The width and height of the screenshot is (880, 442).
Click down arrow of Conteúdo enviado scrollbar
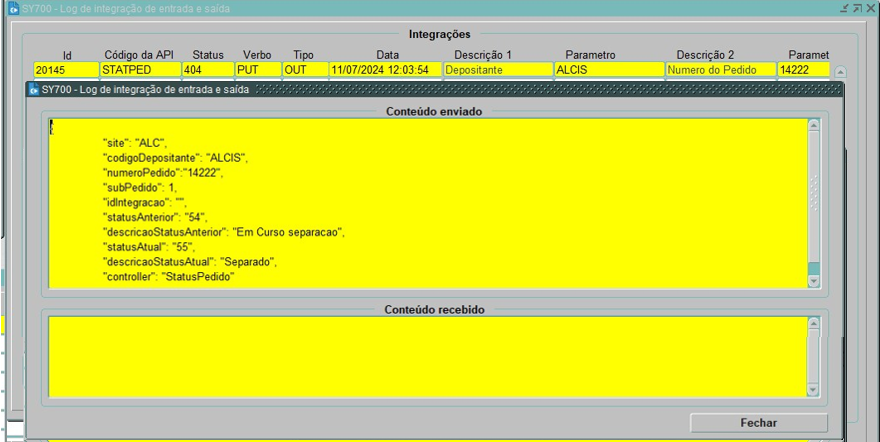point(813,281)
